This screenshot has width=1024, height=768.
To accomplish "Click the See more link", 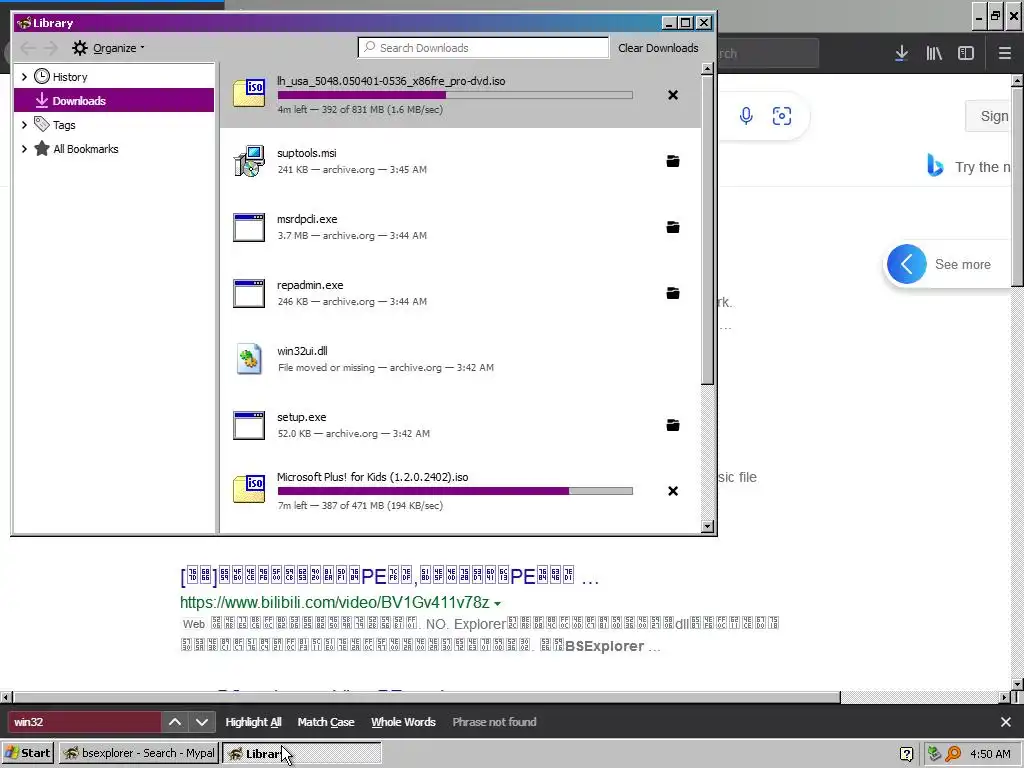I will pyautogui.click(x=963, y=264).
